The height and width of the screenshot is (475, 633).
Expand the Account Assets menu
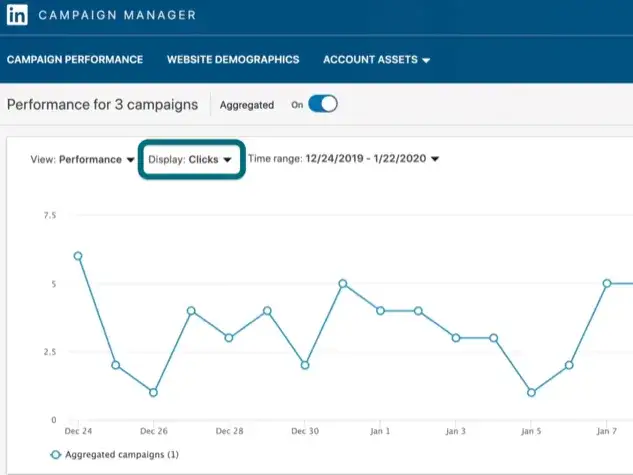(376, 60)
